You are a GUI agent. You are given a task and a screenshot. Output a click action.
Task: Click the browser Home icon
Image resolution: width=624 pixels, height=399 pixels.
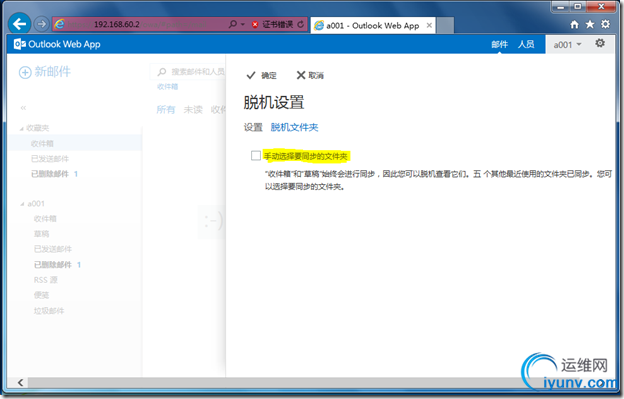(574, 25)
